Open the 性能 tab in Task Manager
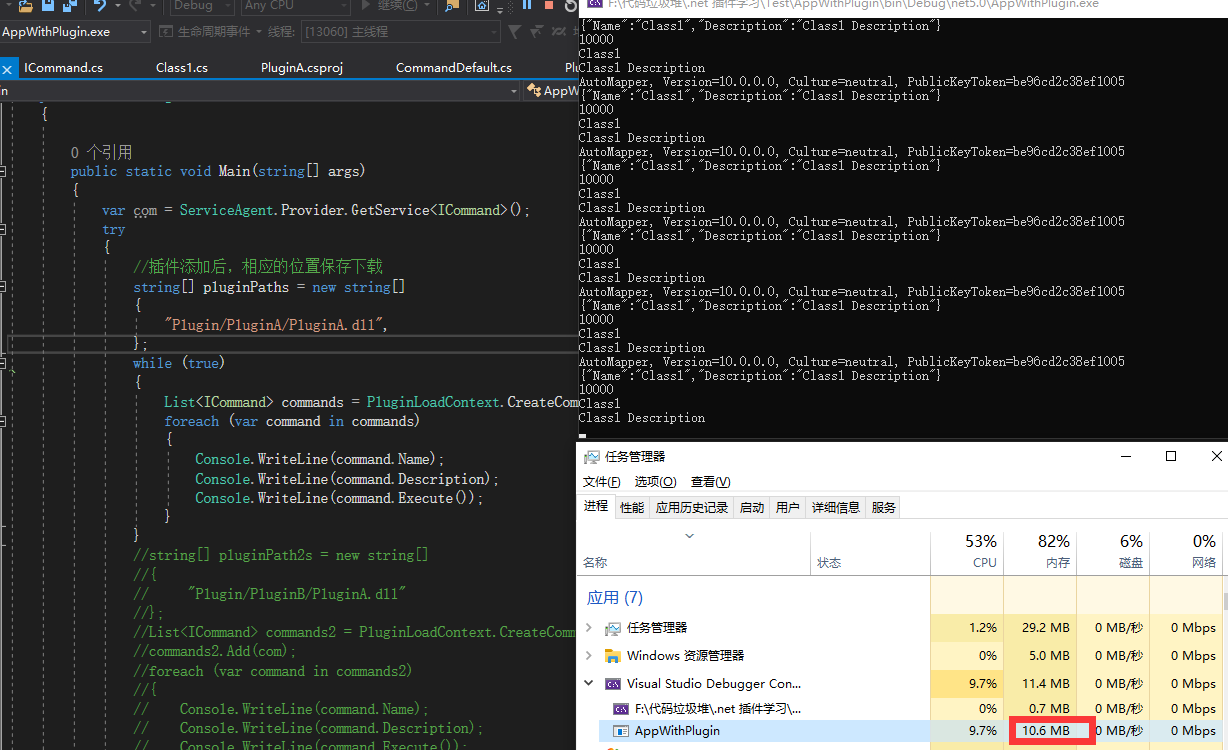 [x=631, y=508]
